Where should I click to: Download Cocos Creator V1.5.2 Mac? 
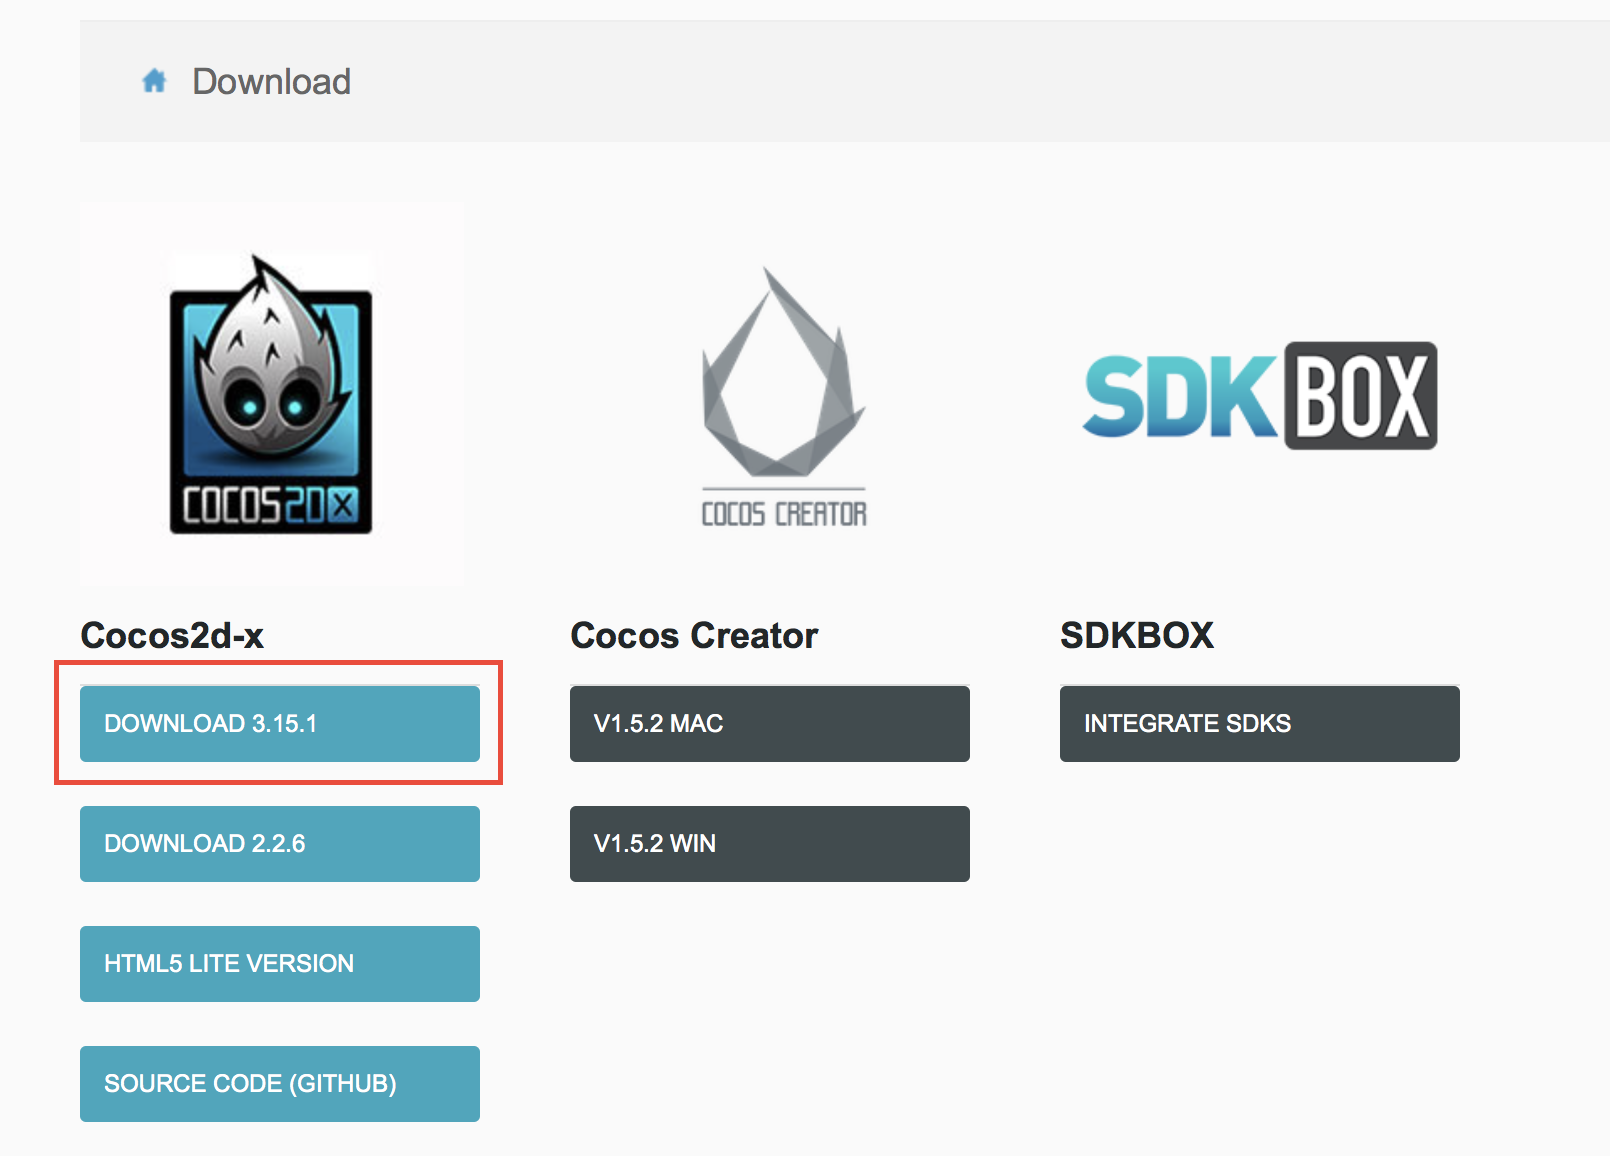[770, 724]
